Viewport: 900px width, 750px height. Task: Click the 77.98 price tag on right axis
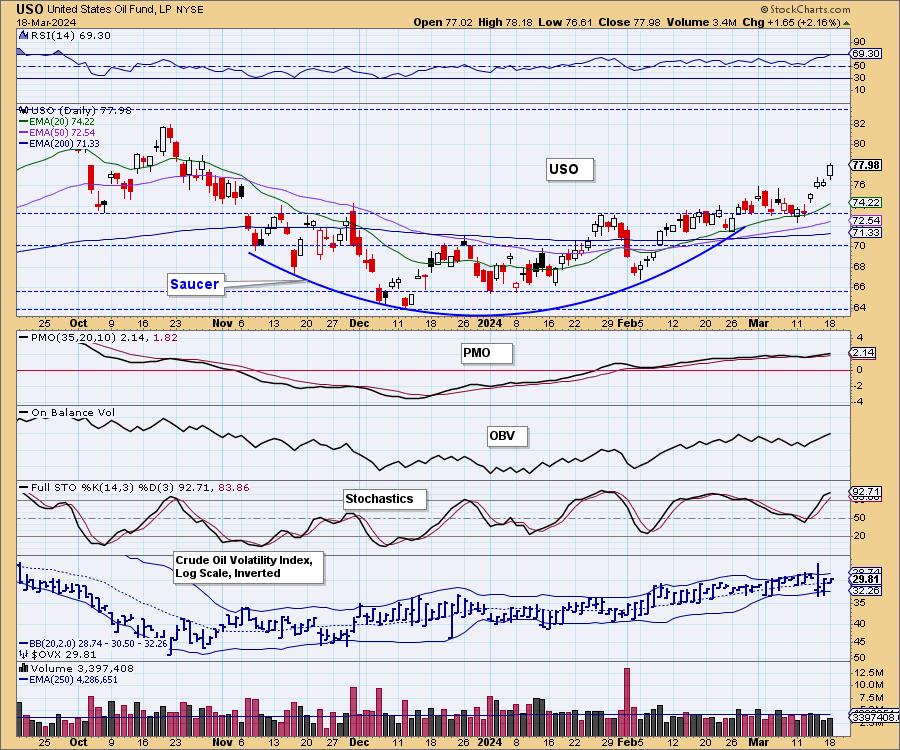tap(866, 165)
